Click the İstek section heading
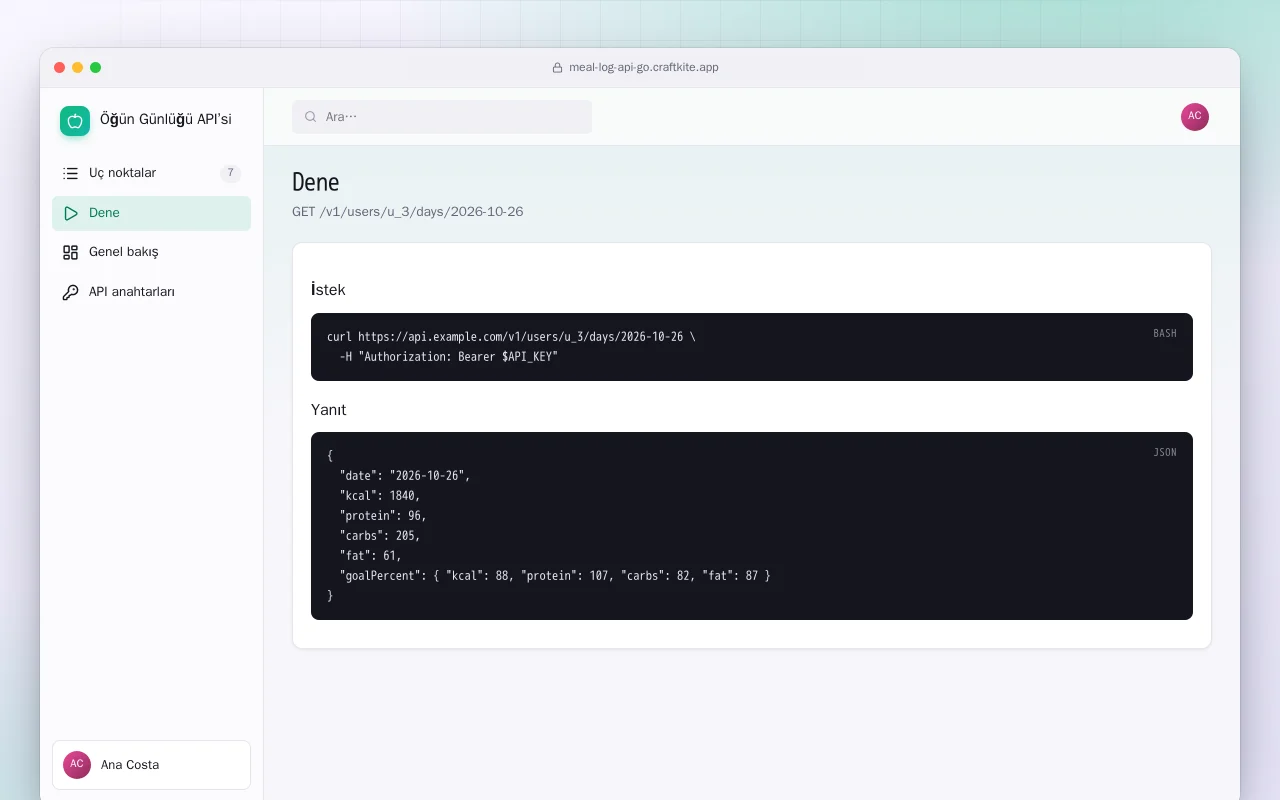This screenshot has height=800, width=1280. [328, 290]
